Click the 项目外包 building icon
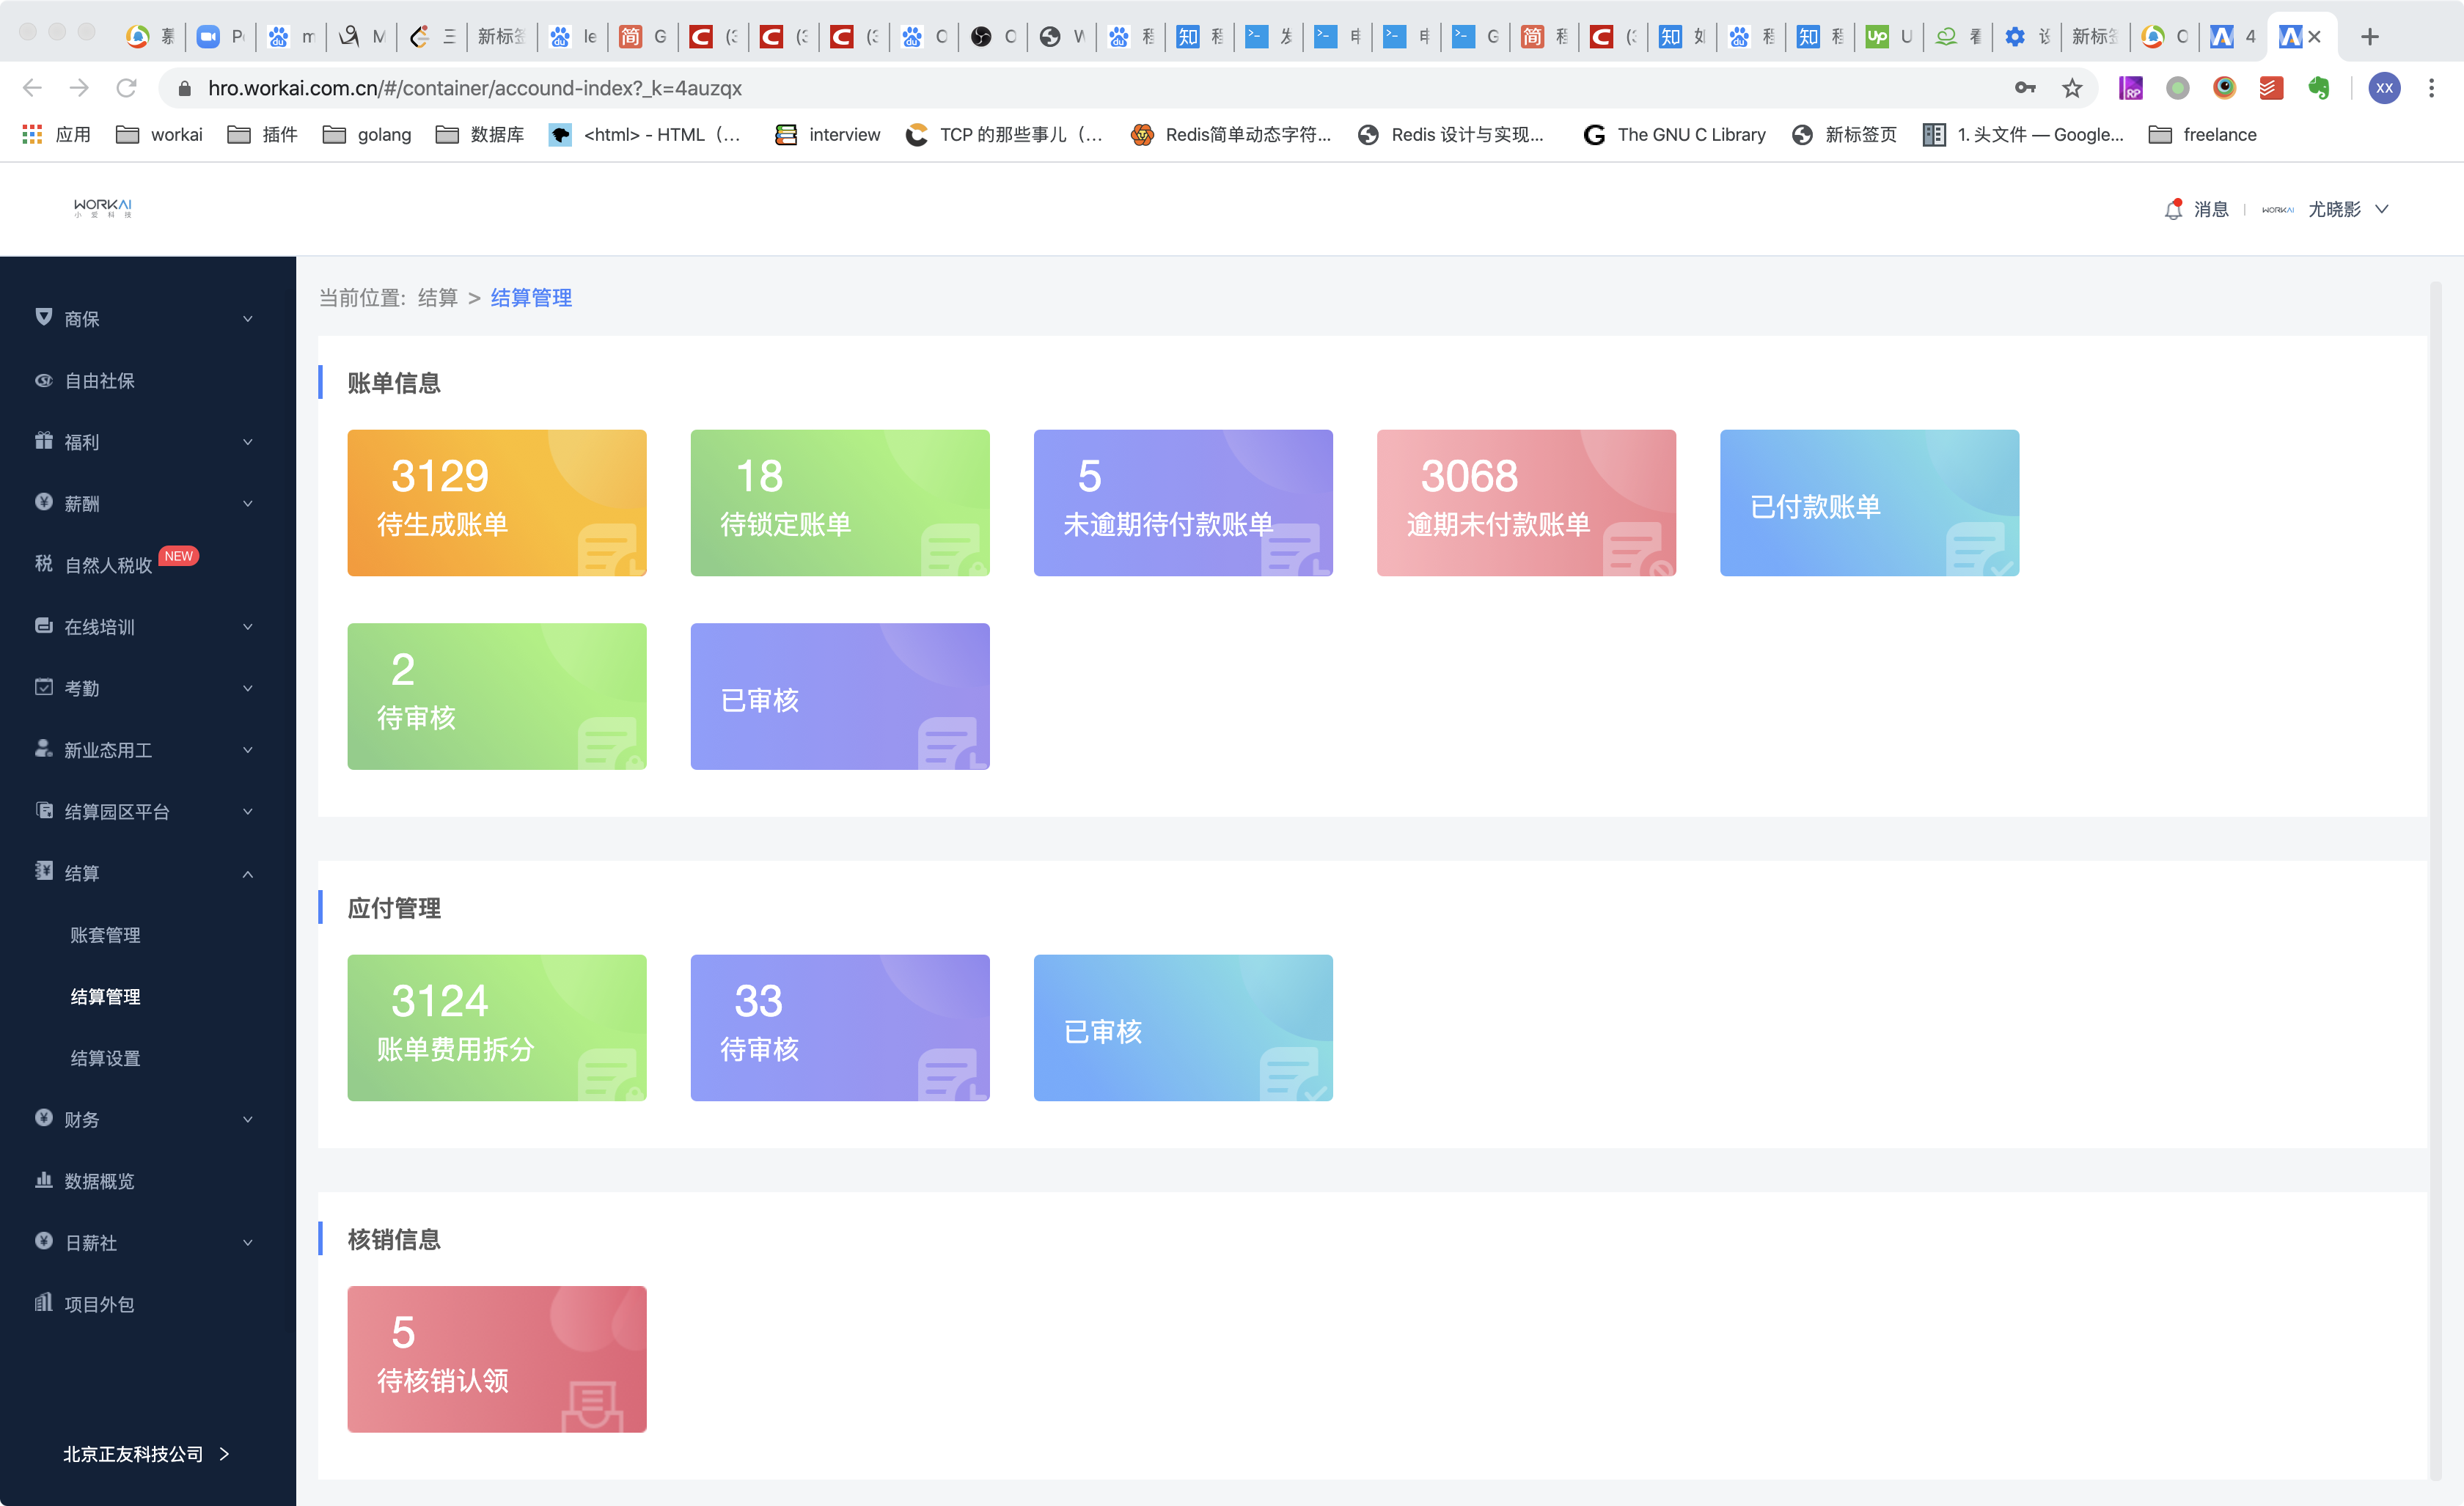The height and width of the screenshot is (1506, 2464). point(43,1303)
